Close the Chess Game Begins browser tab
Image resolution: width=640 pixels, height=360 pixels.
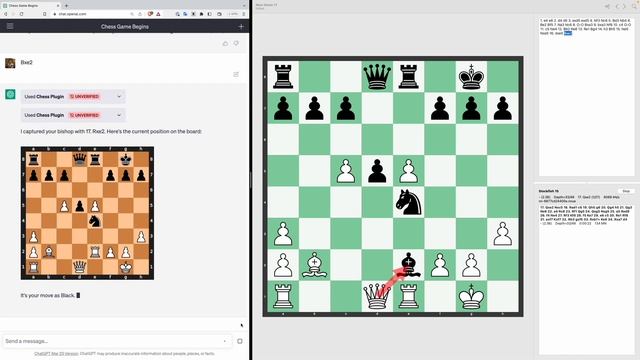pos(58,6)
